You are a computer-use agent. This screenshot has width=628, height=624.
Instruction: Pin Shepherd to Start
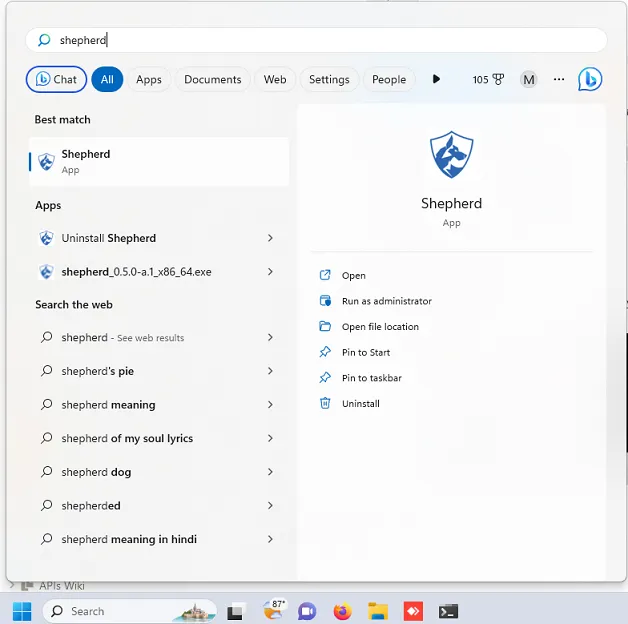(354, 352)
